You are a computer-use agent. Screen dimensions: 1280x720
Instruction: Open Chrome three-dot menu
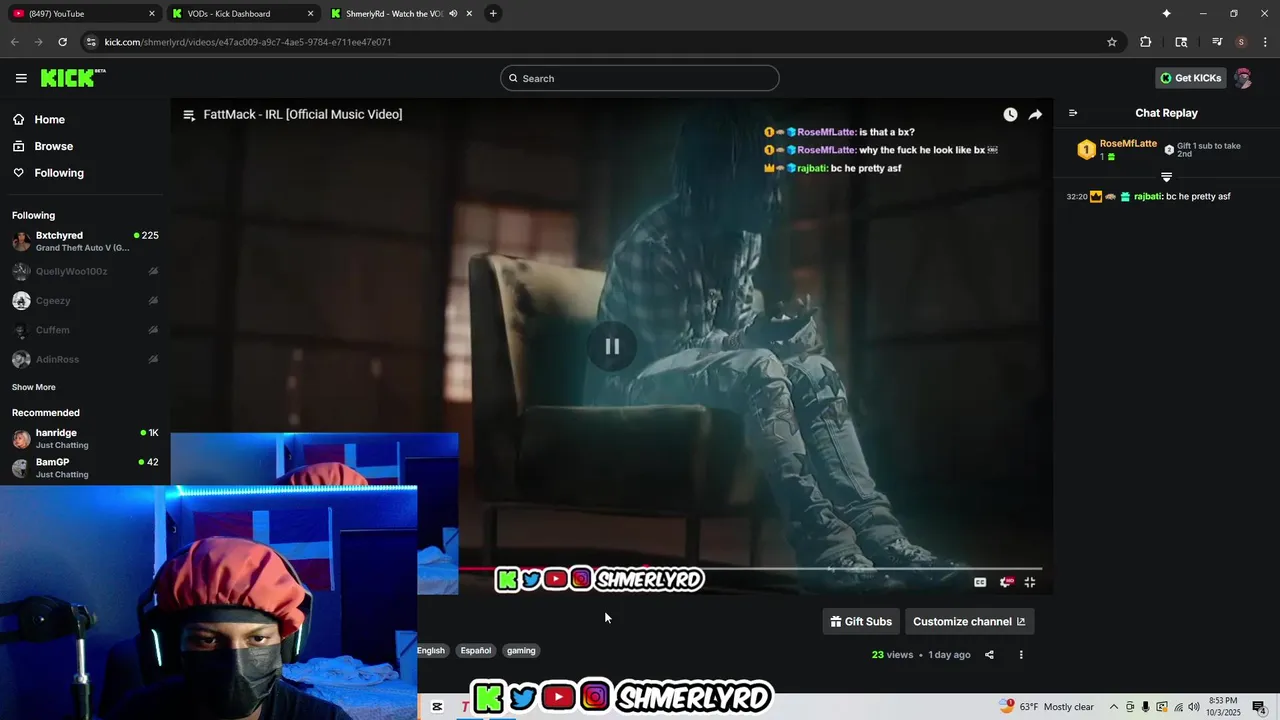tap(1264, 42)
